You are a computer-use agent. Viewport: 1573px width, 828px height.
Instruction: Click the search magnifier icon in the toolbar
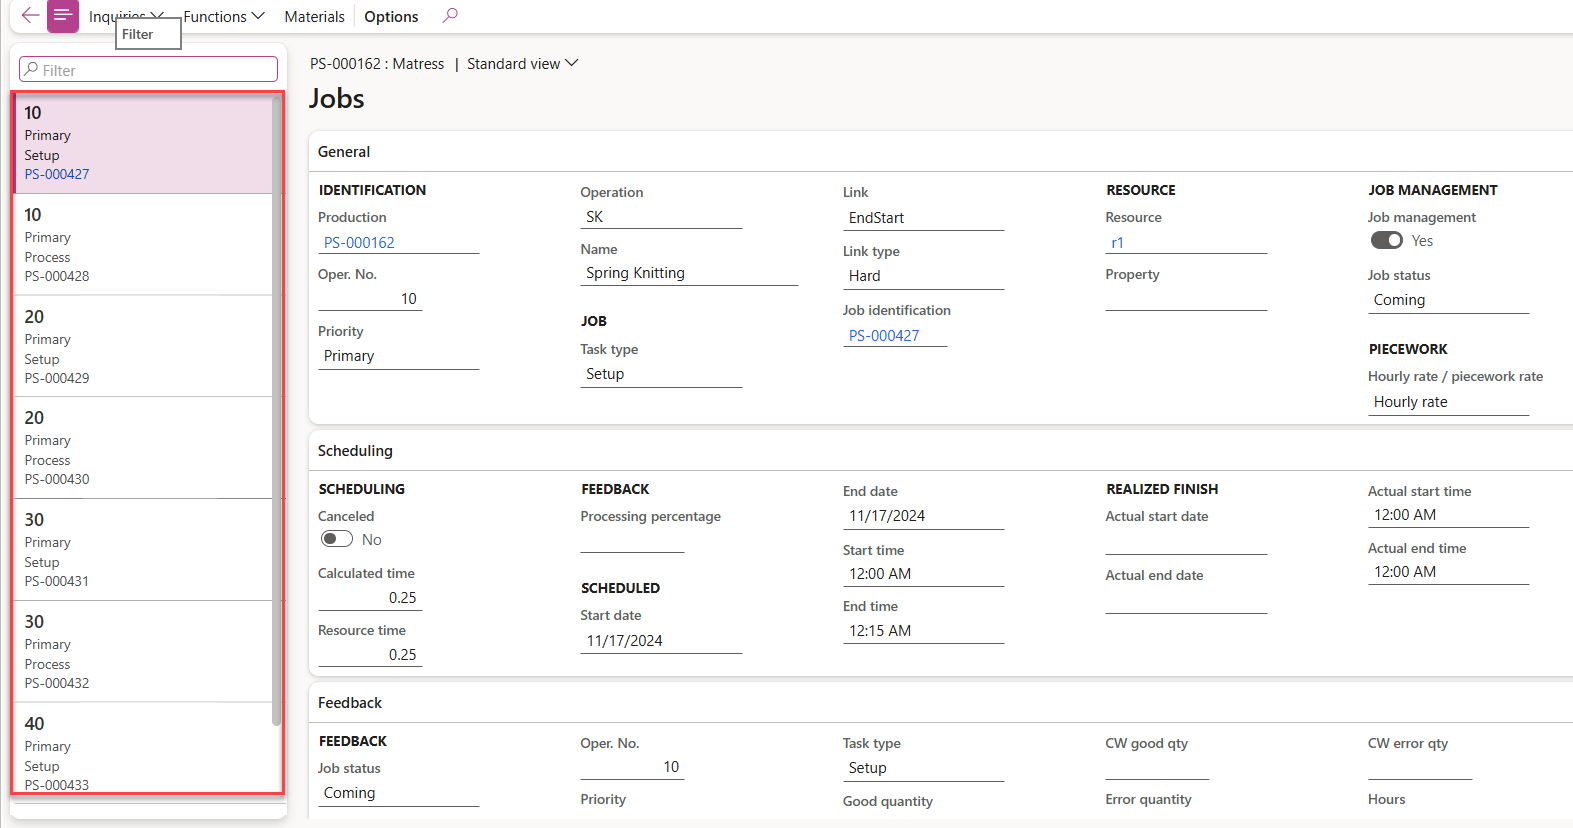pos(450,15)
